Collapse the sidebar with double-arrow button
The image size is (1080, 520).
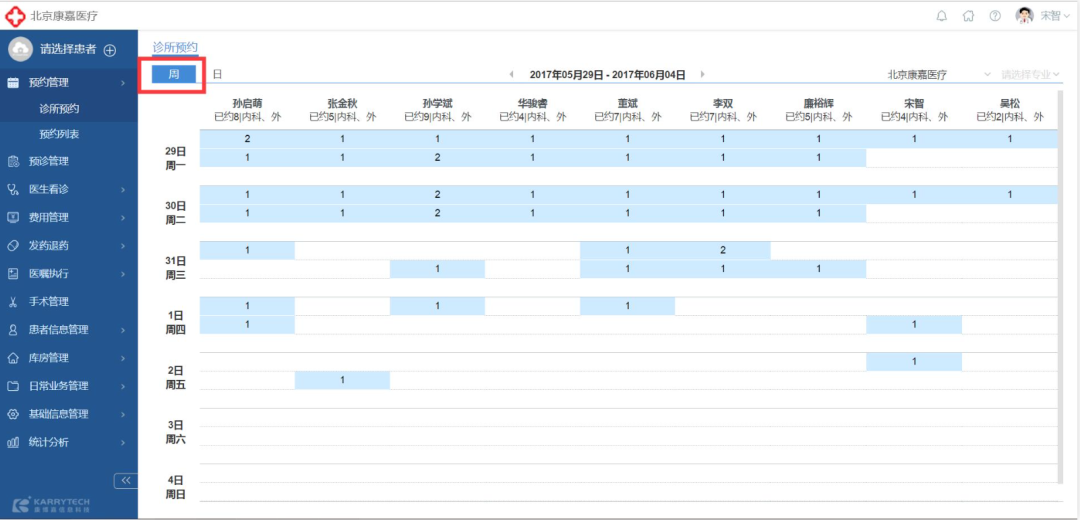coord(125,481)
